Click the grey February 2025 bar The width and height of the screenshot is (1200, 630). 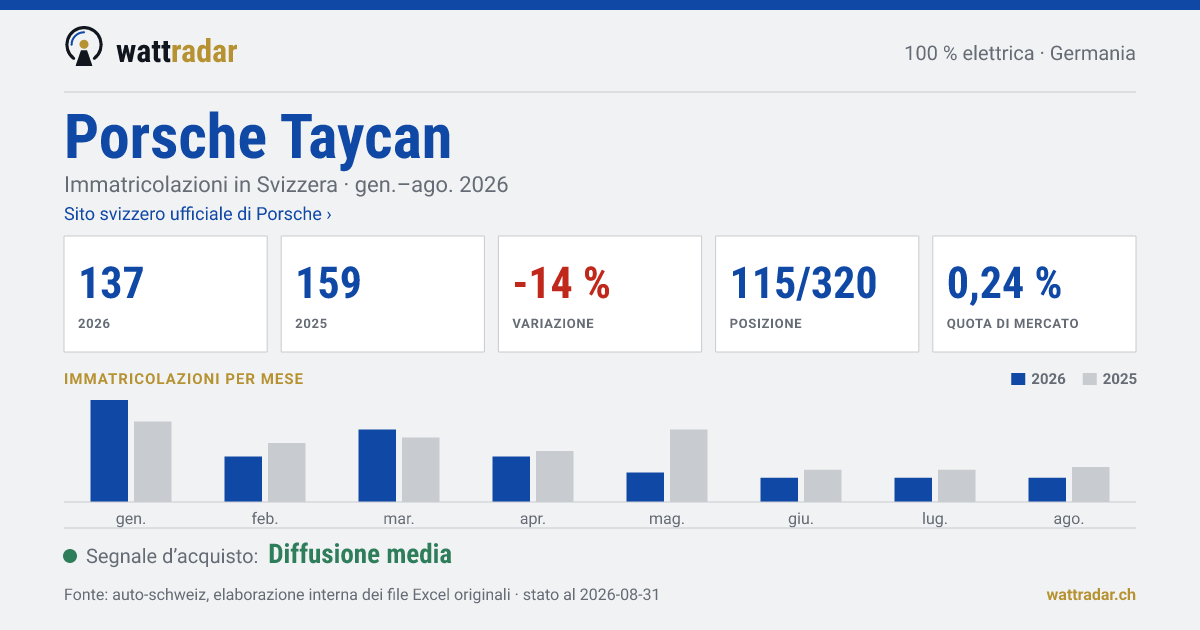(287, 472)
